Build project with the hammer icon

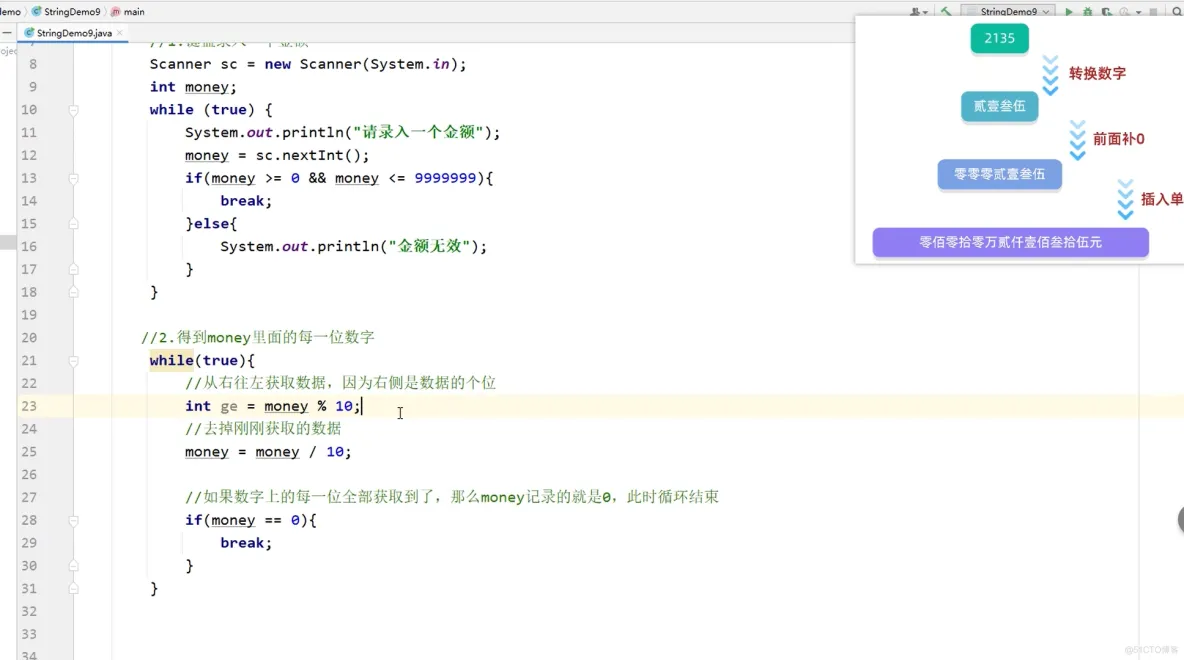[945, 11]
